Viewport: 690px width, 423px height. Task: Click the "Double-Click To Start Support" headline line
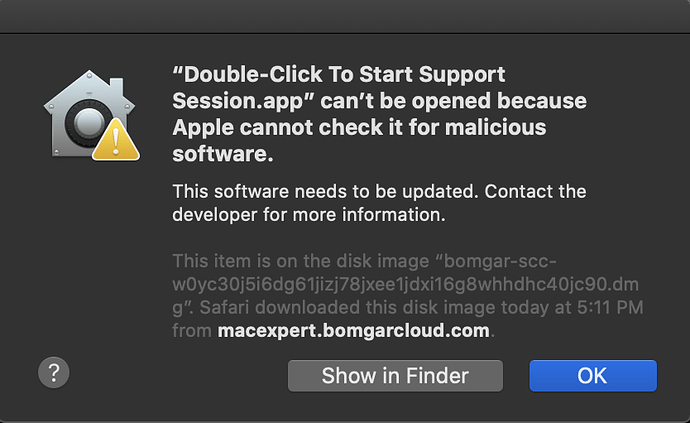point(338,74)
